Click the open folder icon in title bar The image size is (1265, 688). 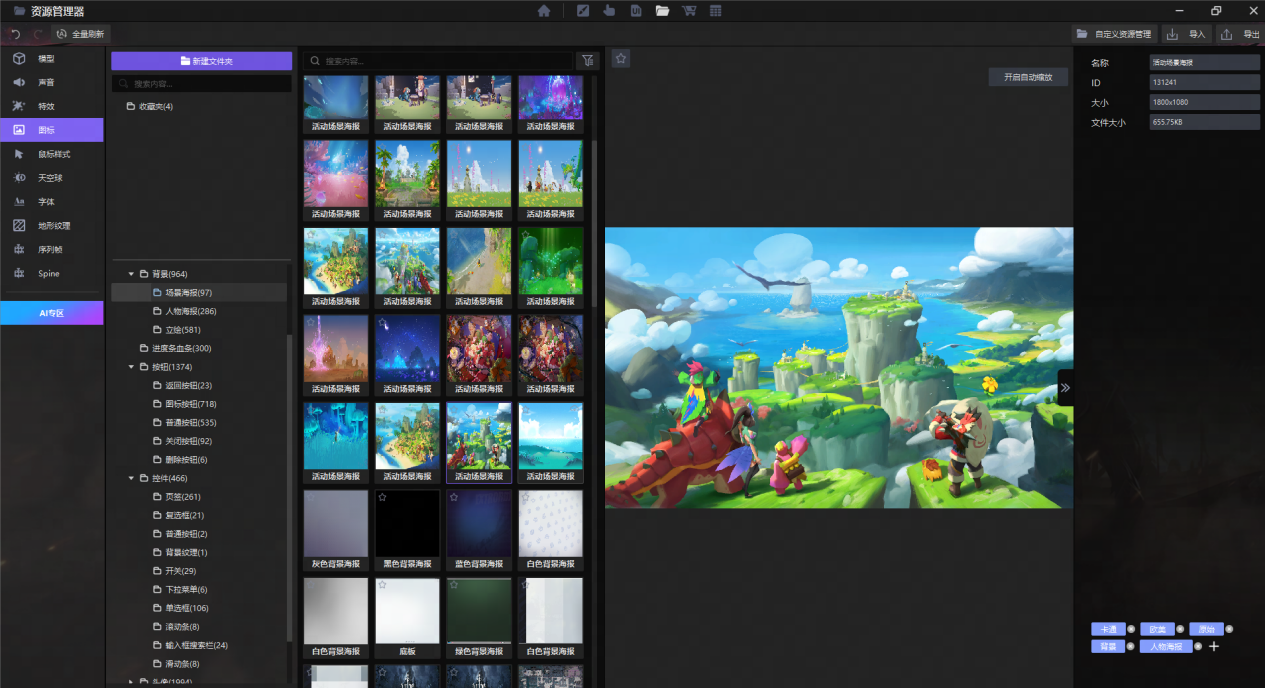pos(662,11)
